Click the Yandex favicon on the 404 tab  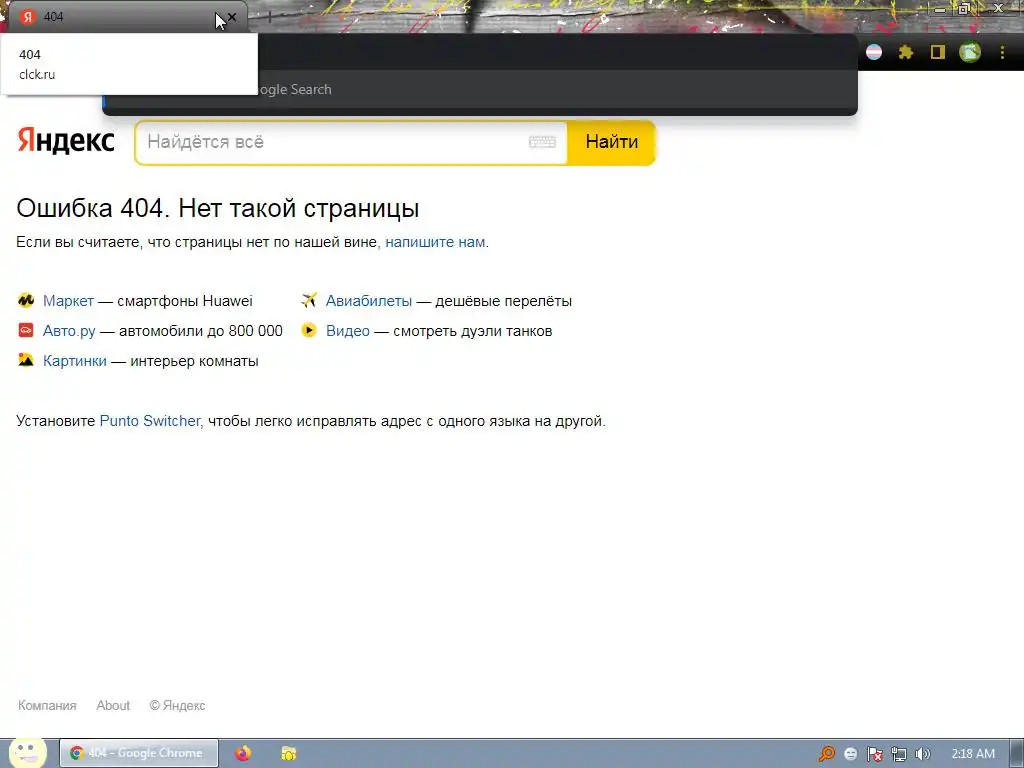point(27,16)
